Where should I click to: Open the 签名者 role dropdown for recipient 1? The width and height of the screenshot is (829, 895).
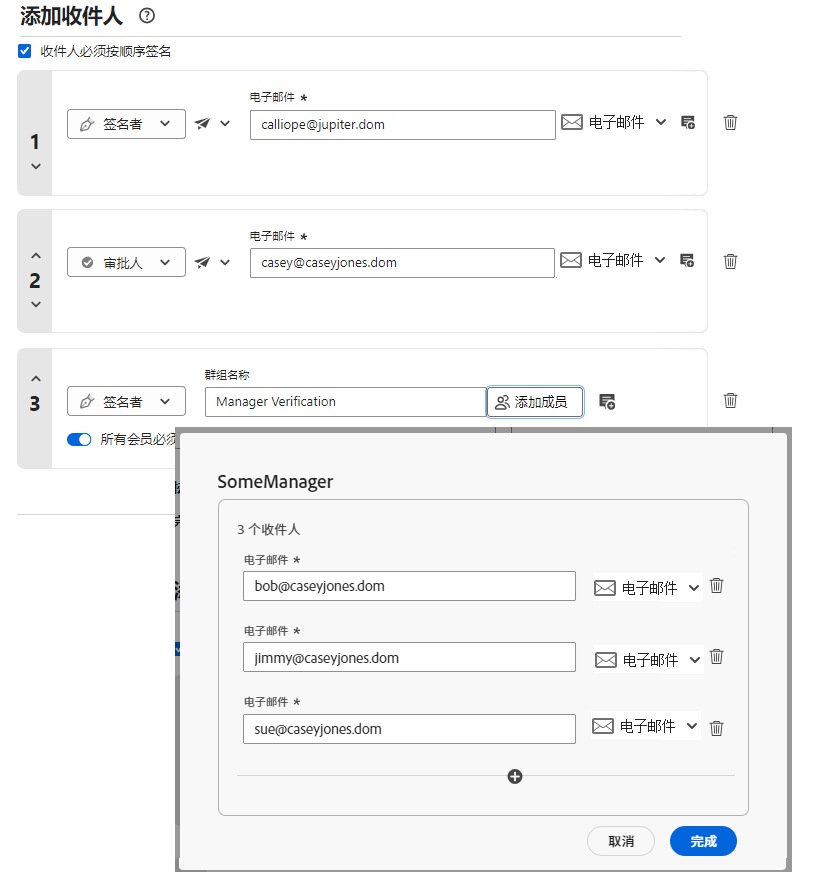tap(126, 123)
